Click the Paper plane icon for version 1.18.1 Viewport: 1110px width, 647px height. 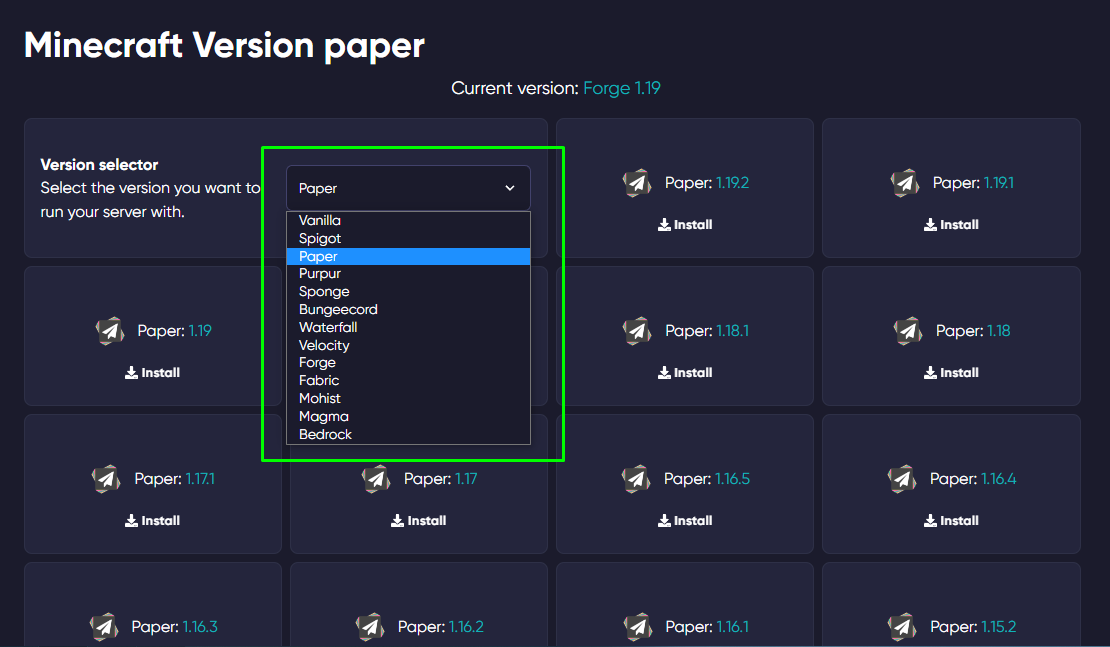click(x=637, y=331)
